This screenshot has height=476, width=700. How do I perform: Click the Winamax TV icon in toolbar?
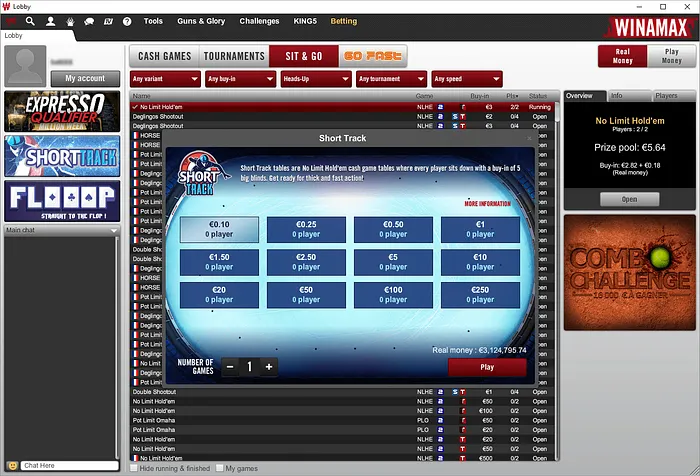(107, 20)
